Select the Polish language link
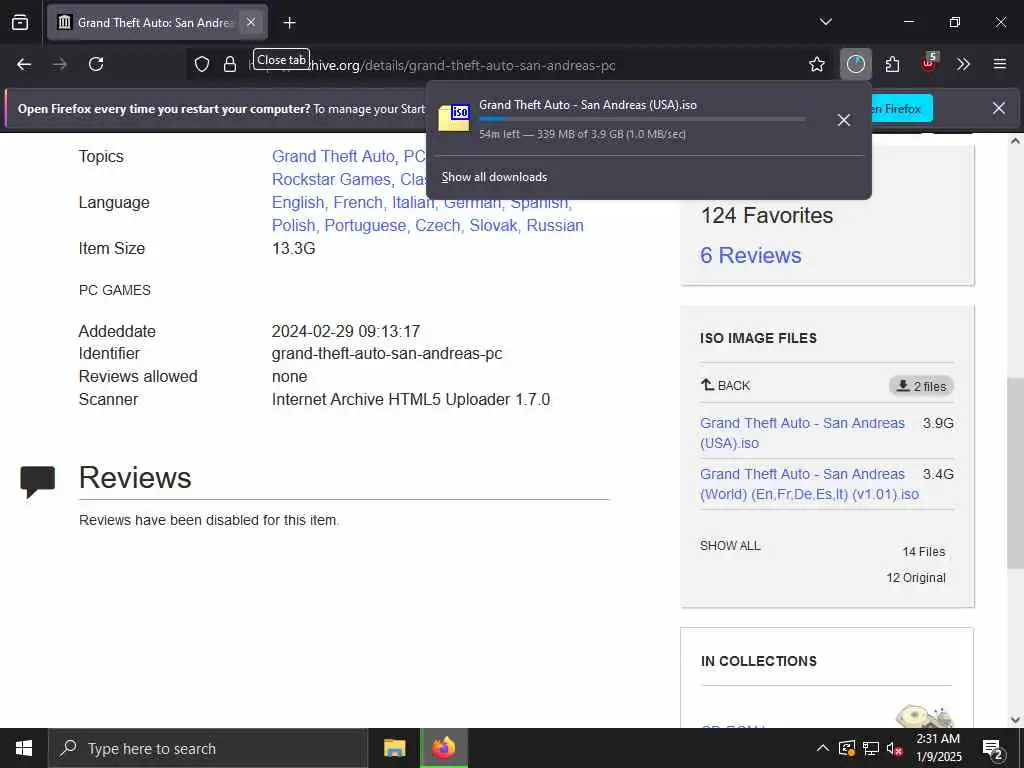This screenshot has height=768, width=1024. [x=294, y=225]
